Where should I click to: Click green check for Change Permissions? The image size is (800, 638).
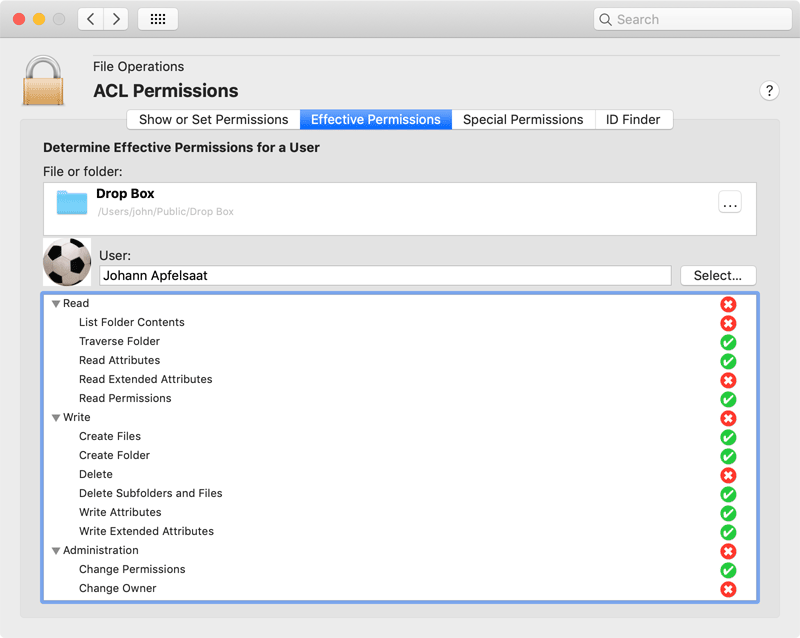point(728,570)
